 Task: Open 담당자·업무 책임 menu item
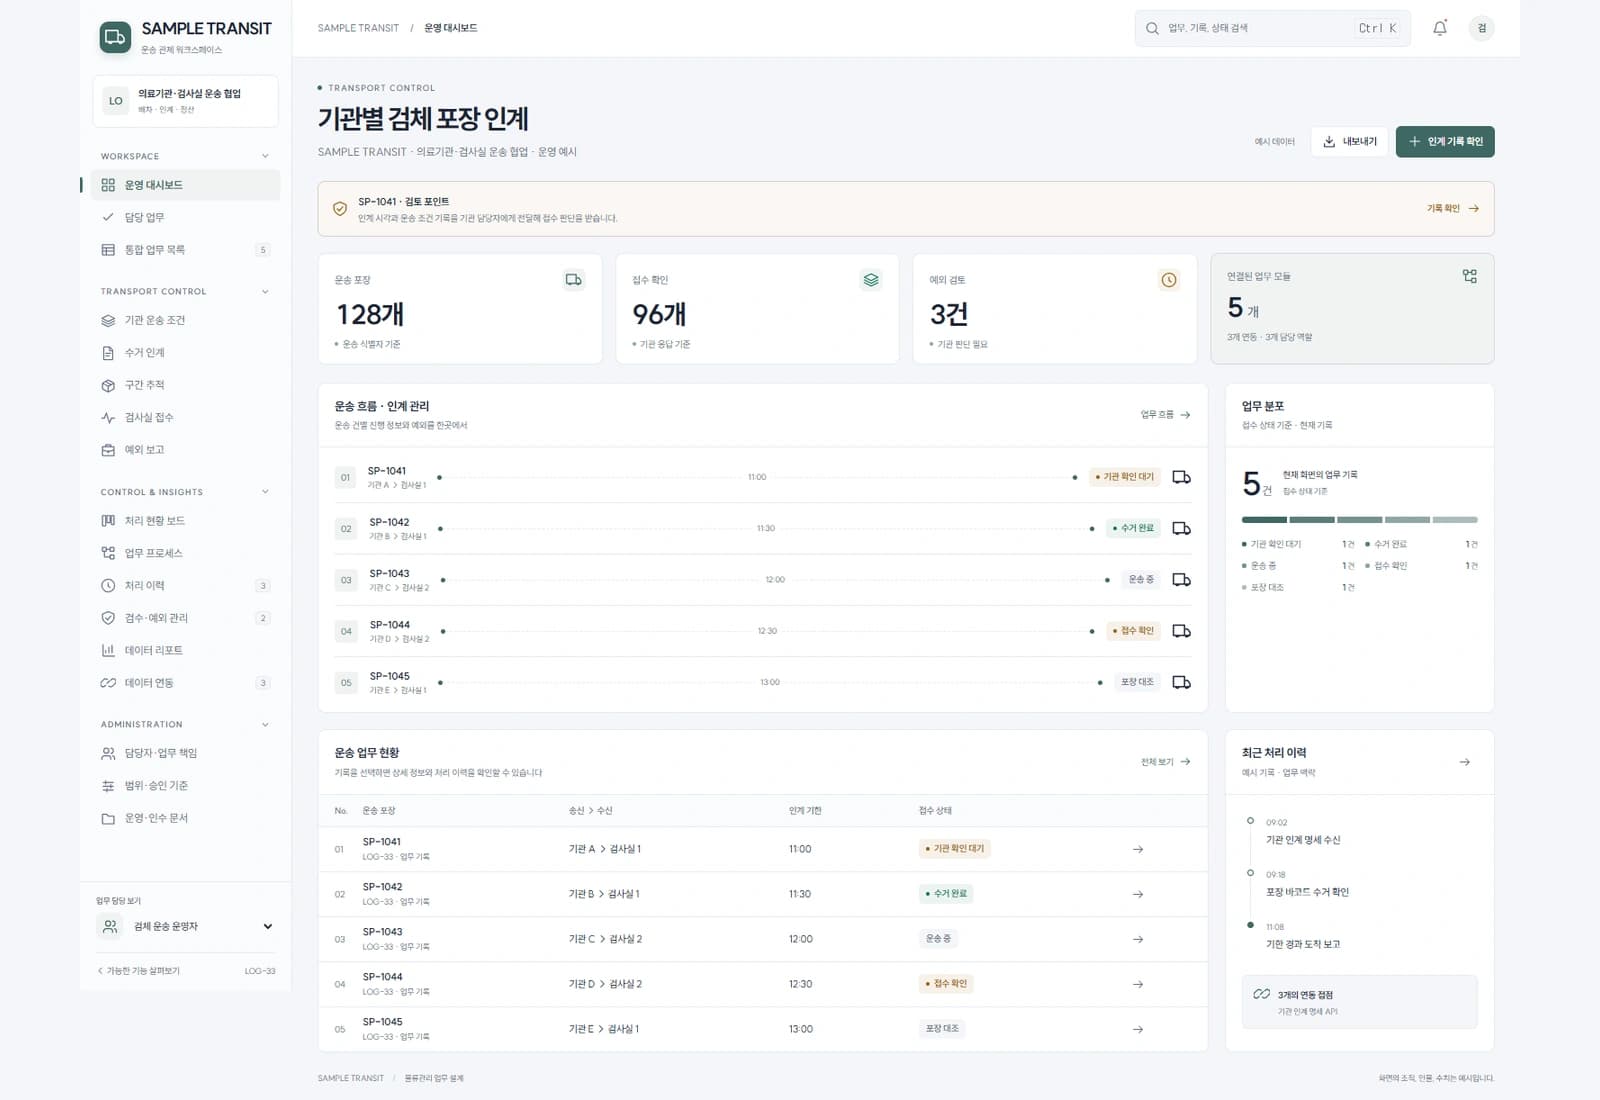(x=186, y=753)
